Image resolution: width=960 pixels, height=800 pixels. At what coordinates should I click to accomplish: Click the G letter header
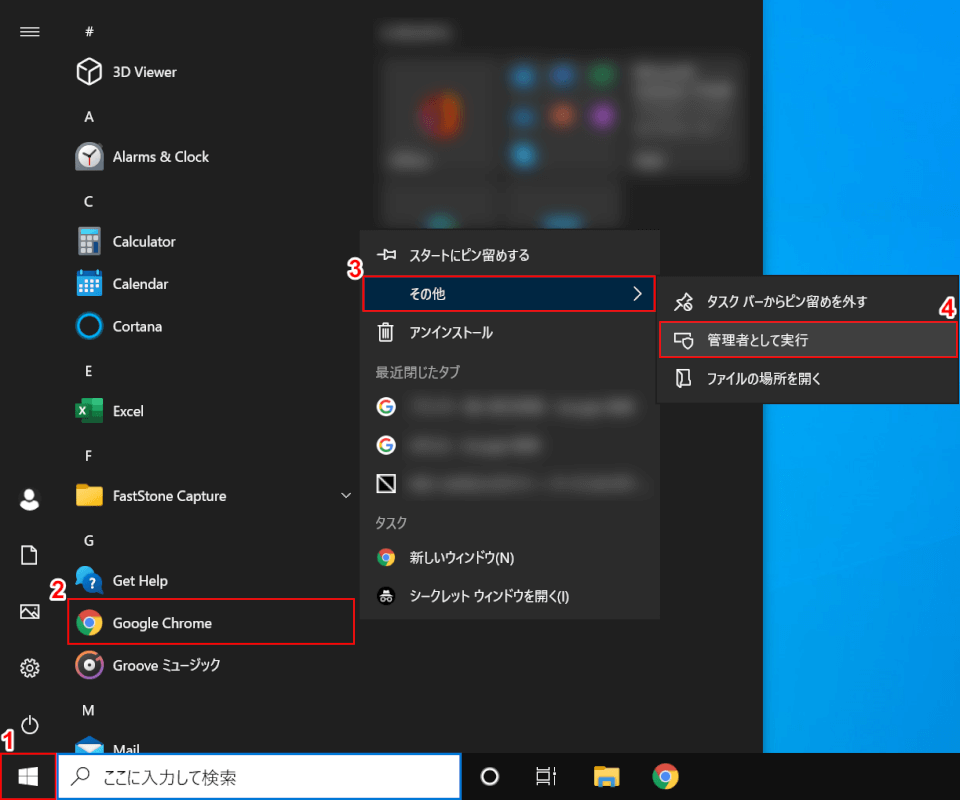89,540
